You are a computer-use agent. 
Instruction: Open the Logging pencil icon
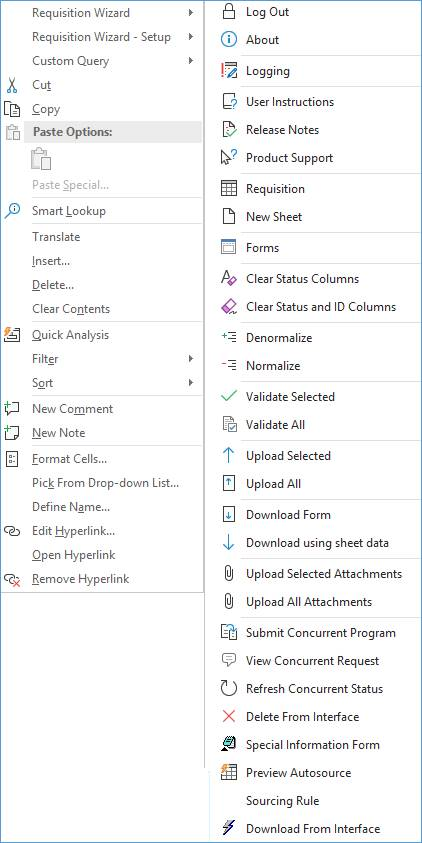[x=228, y=71]
